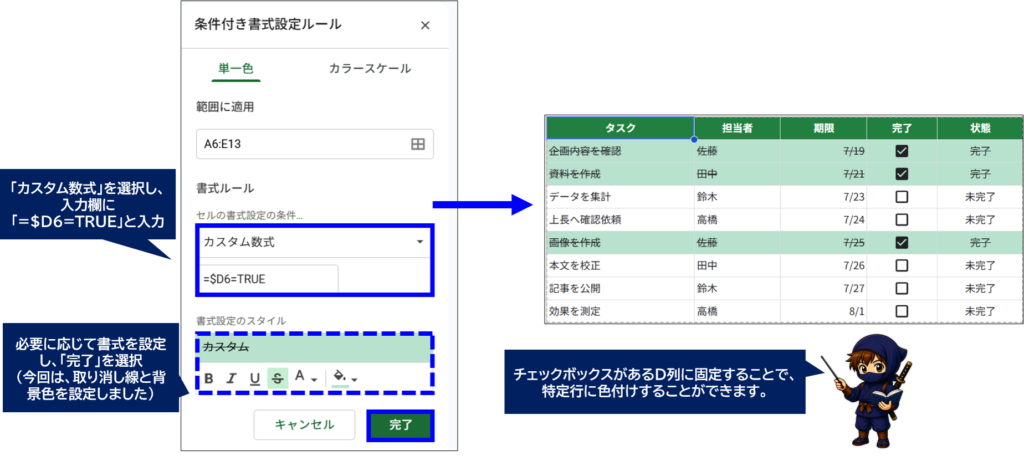Select the 7/19 due date cell
Screen dimensions: 1024x466
tap(824, 151)
